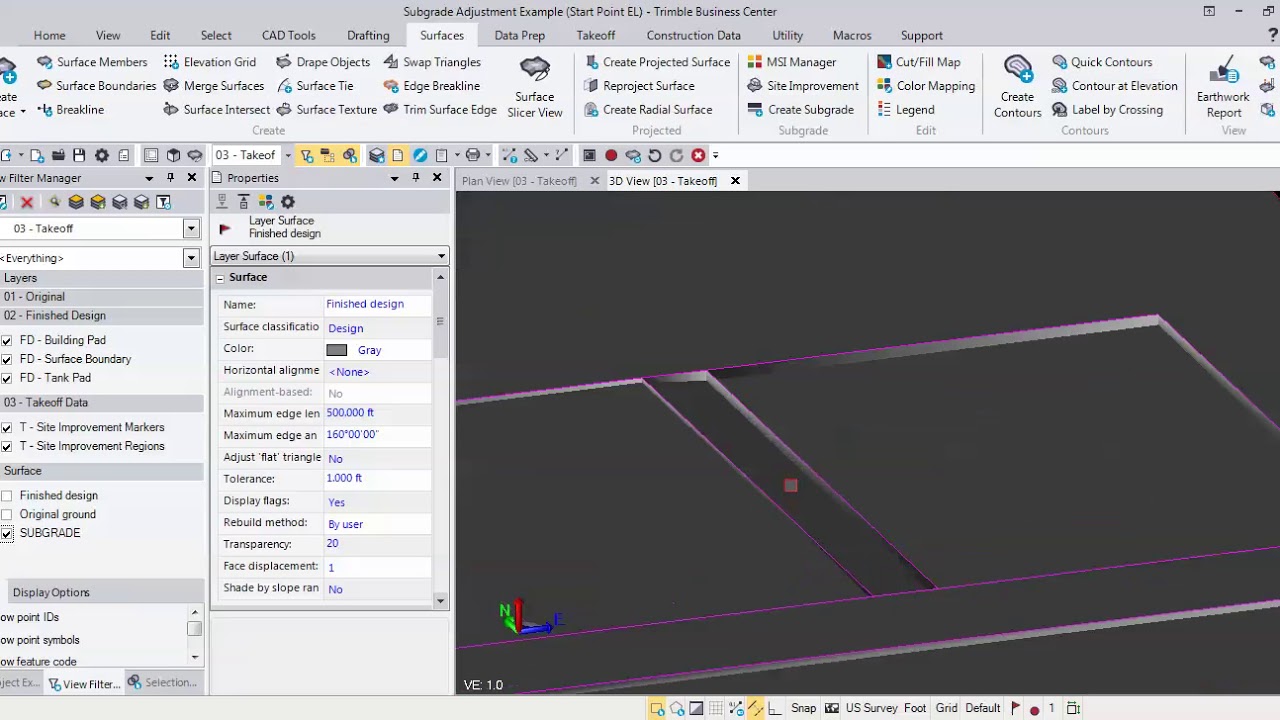Viewport: 1280px width, 720px height.
Task: Open View Filter Manager pane options arrow
Action: (149, 178)
